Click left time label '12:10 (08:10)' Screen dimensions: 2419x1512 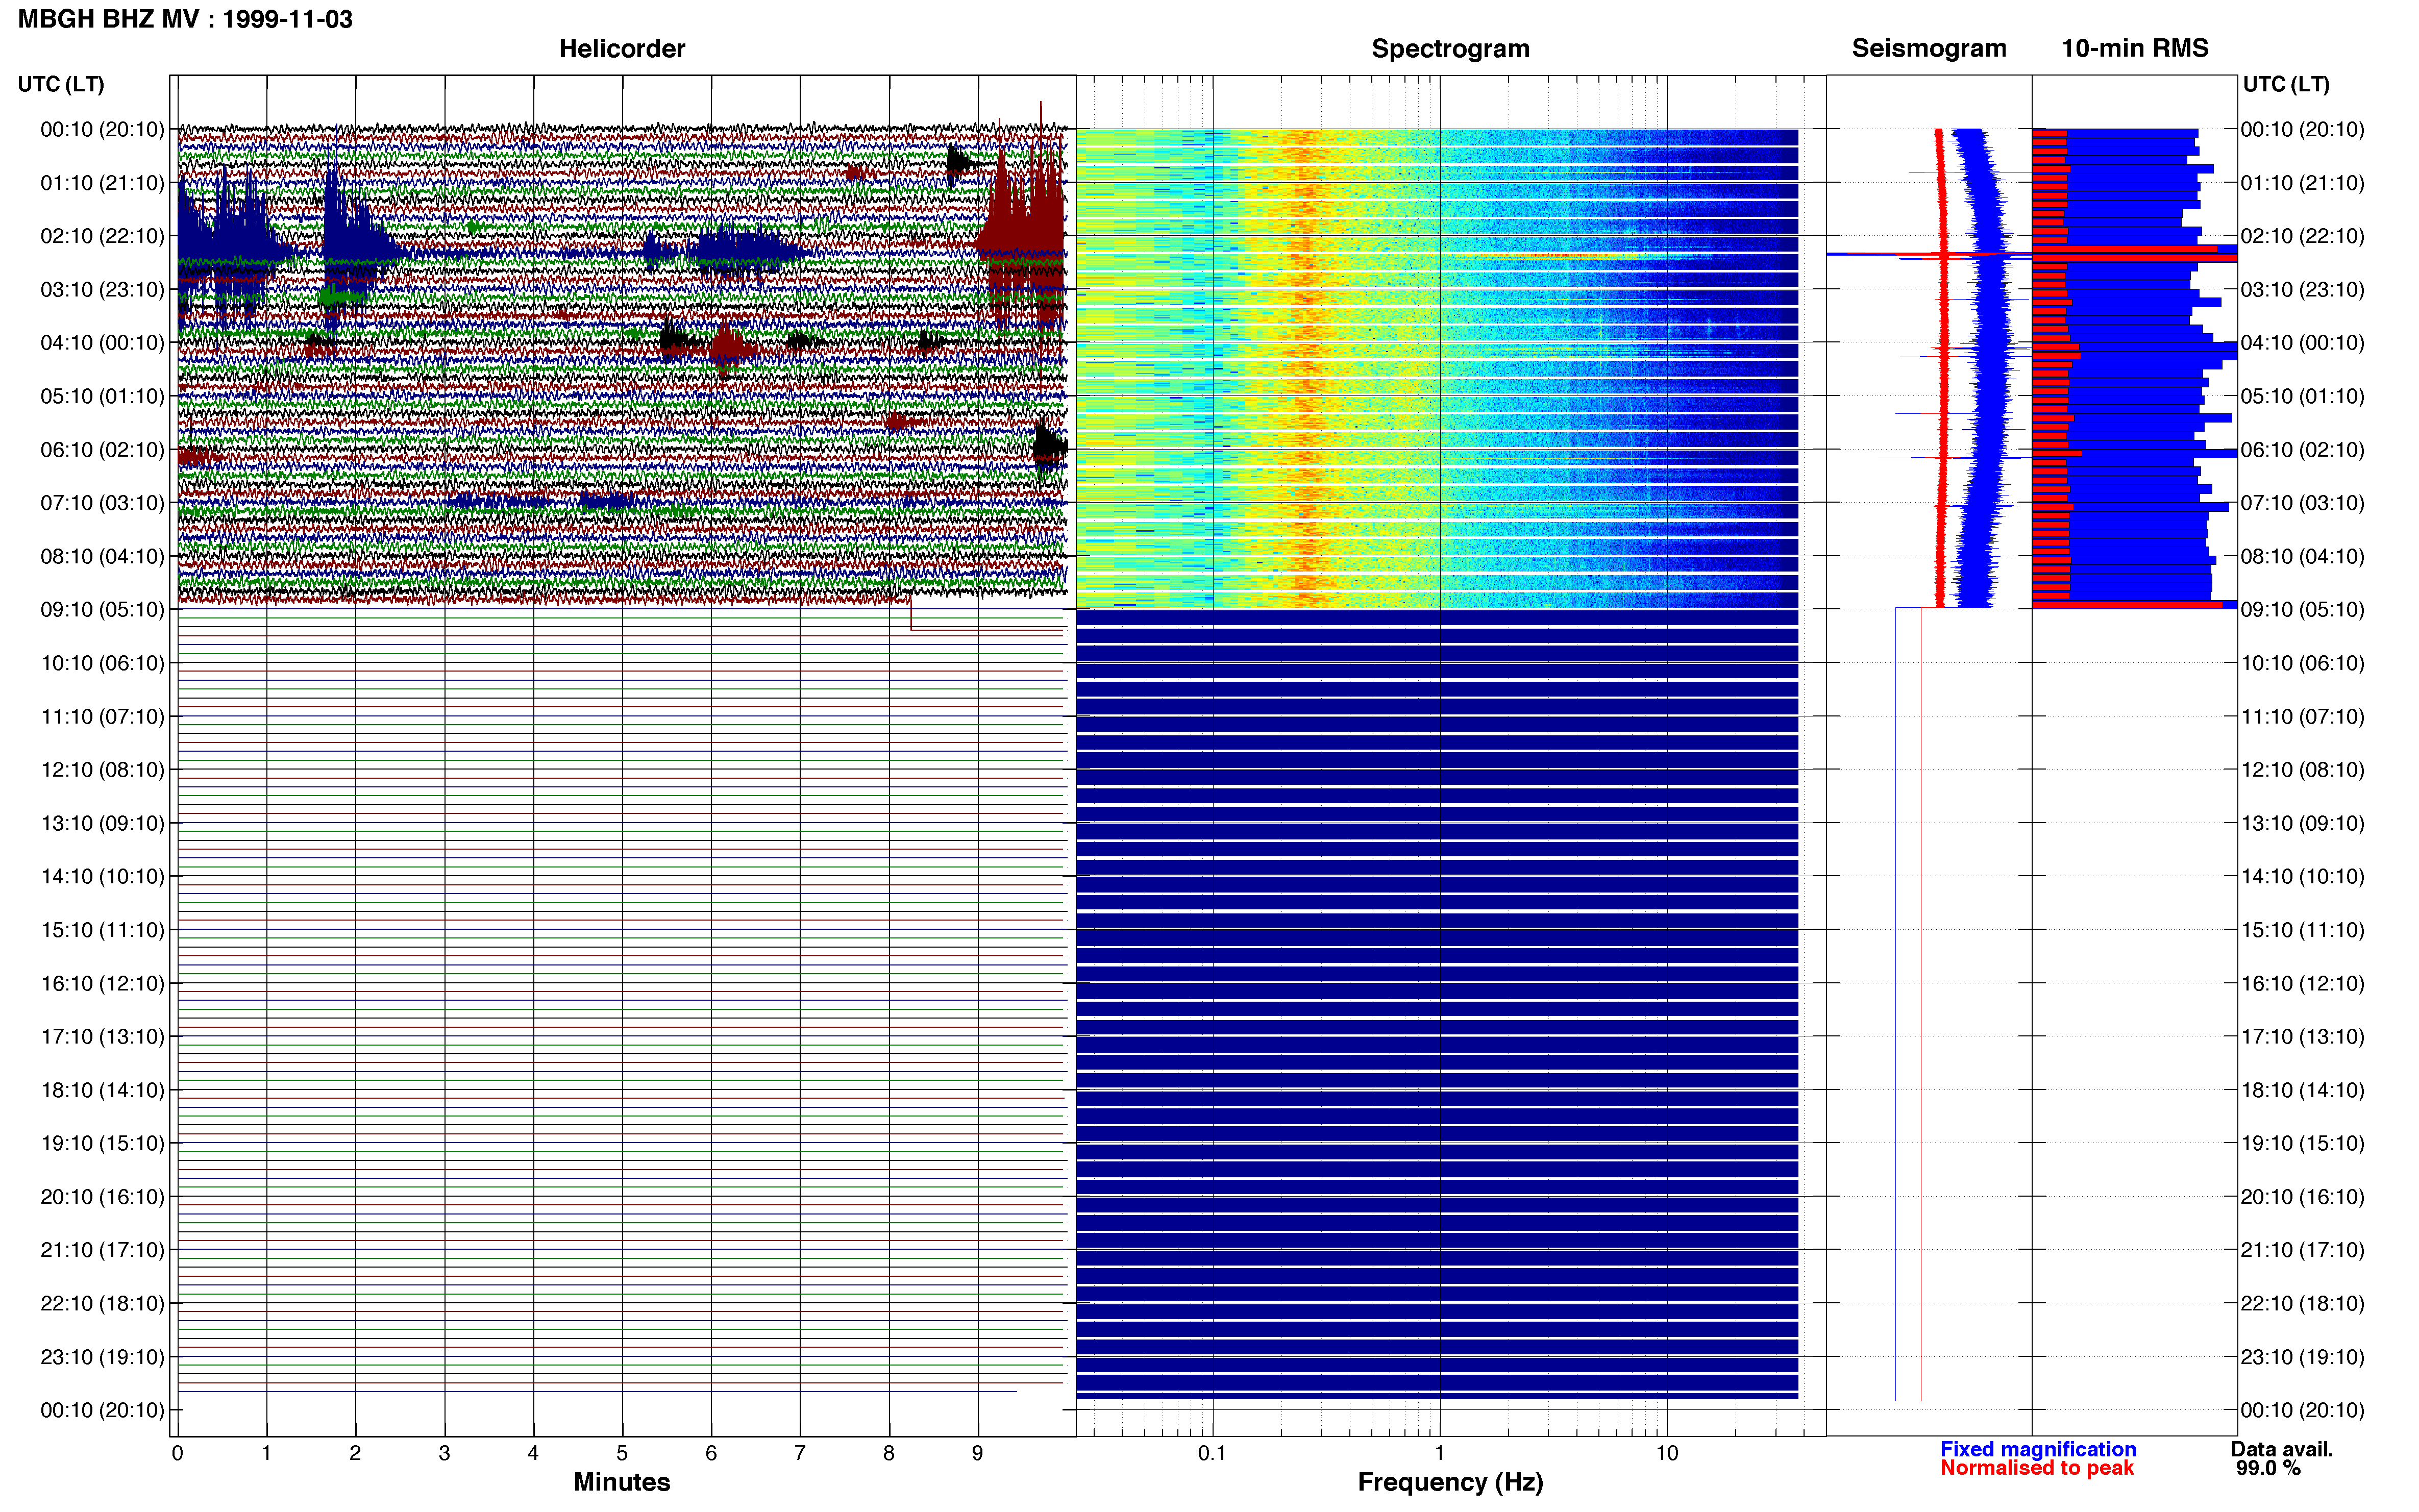point(102,770)
